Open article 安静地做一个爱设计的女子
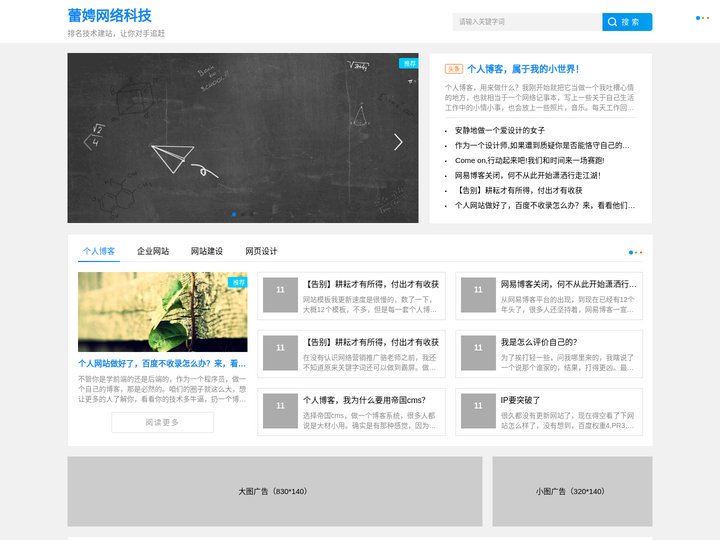This screenshot has height=540, width=720. click(x=500, y=130)
